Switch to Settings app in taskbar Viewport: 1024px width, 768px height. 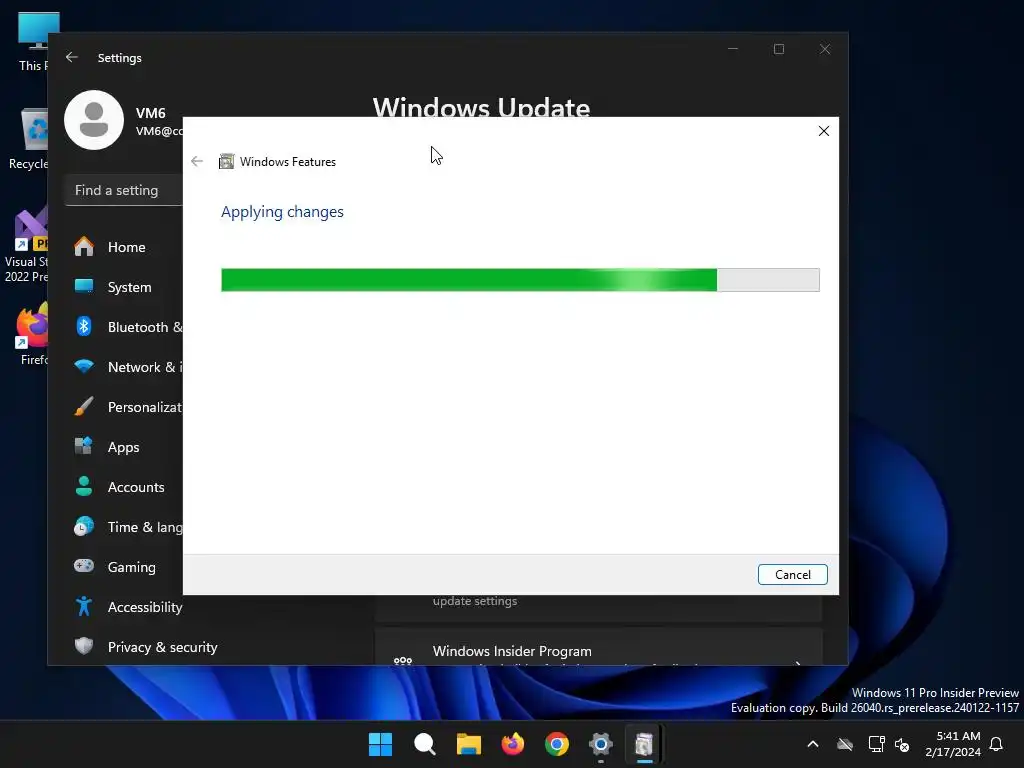pos(601,744)
